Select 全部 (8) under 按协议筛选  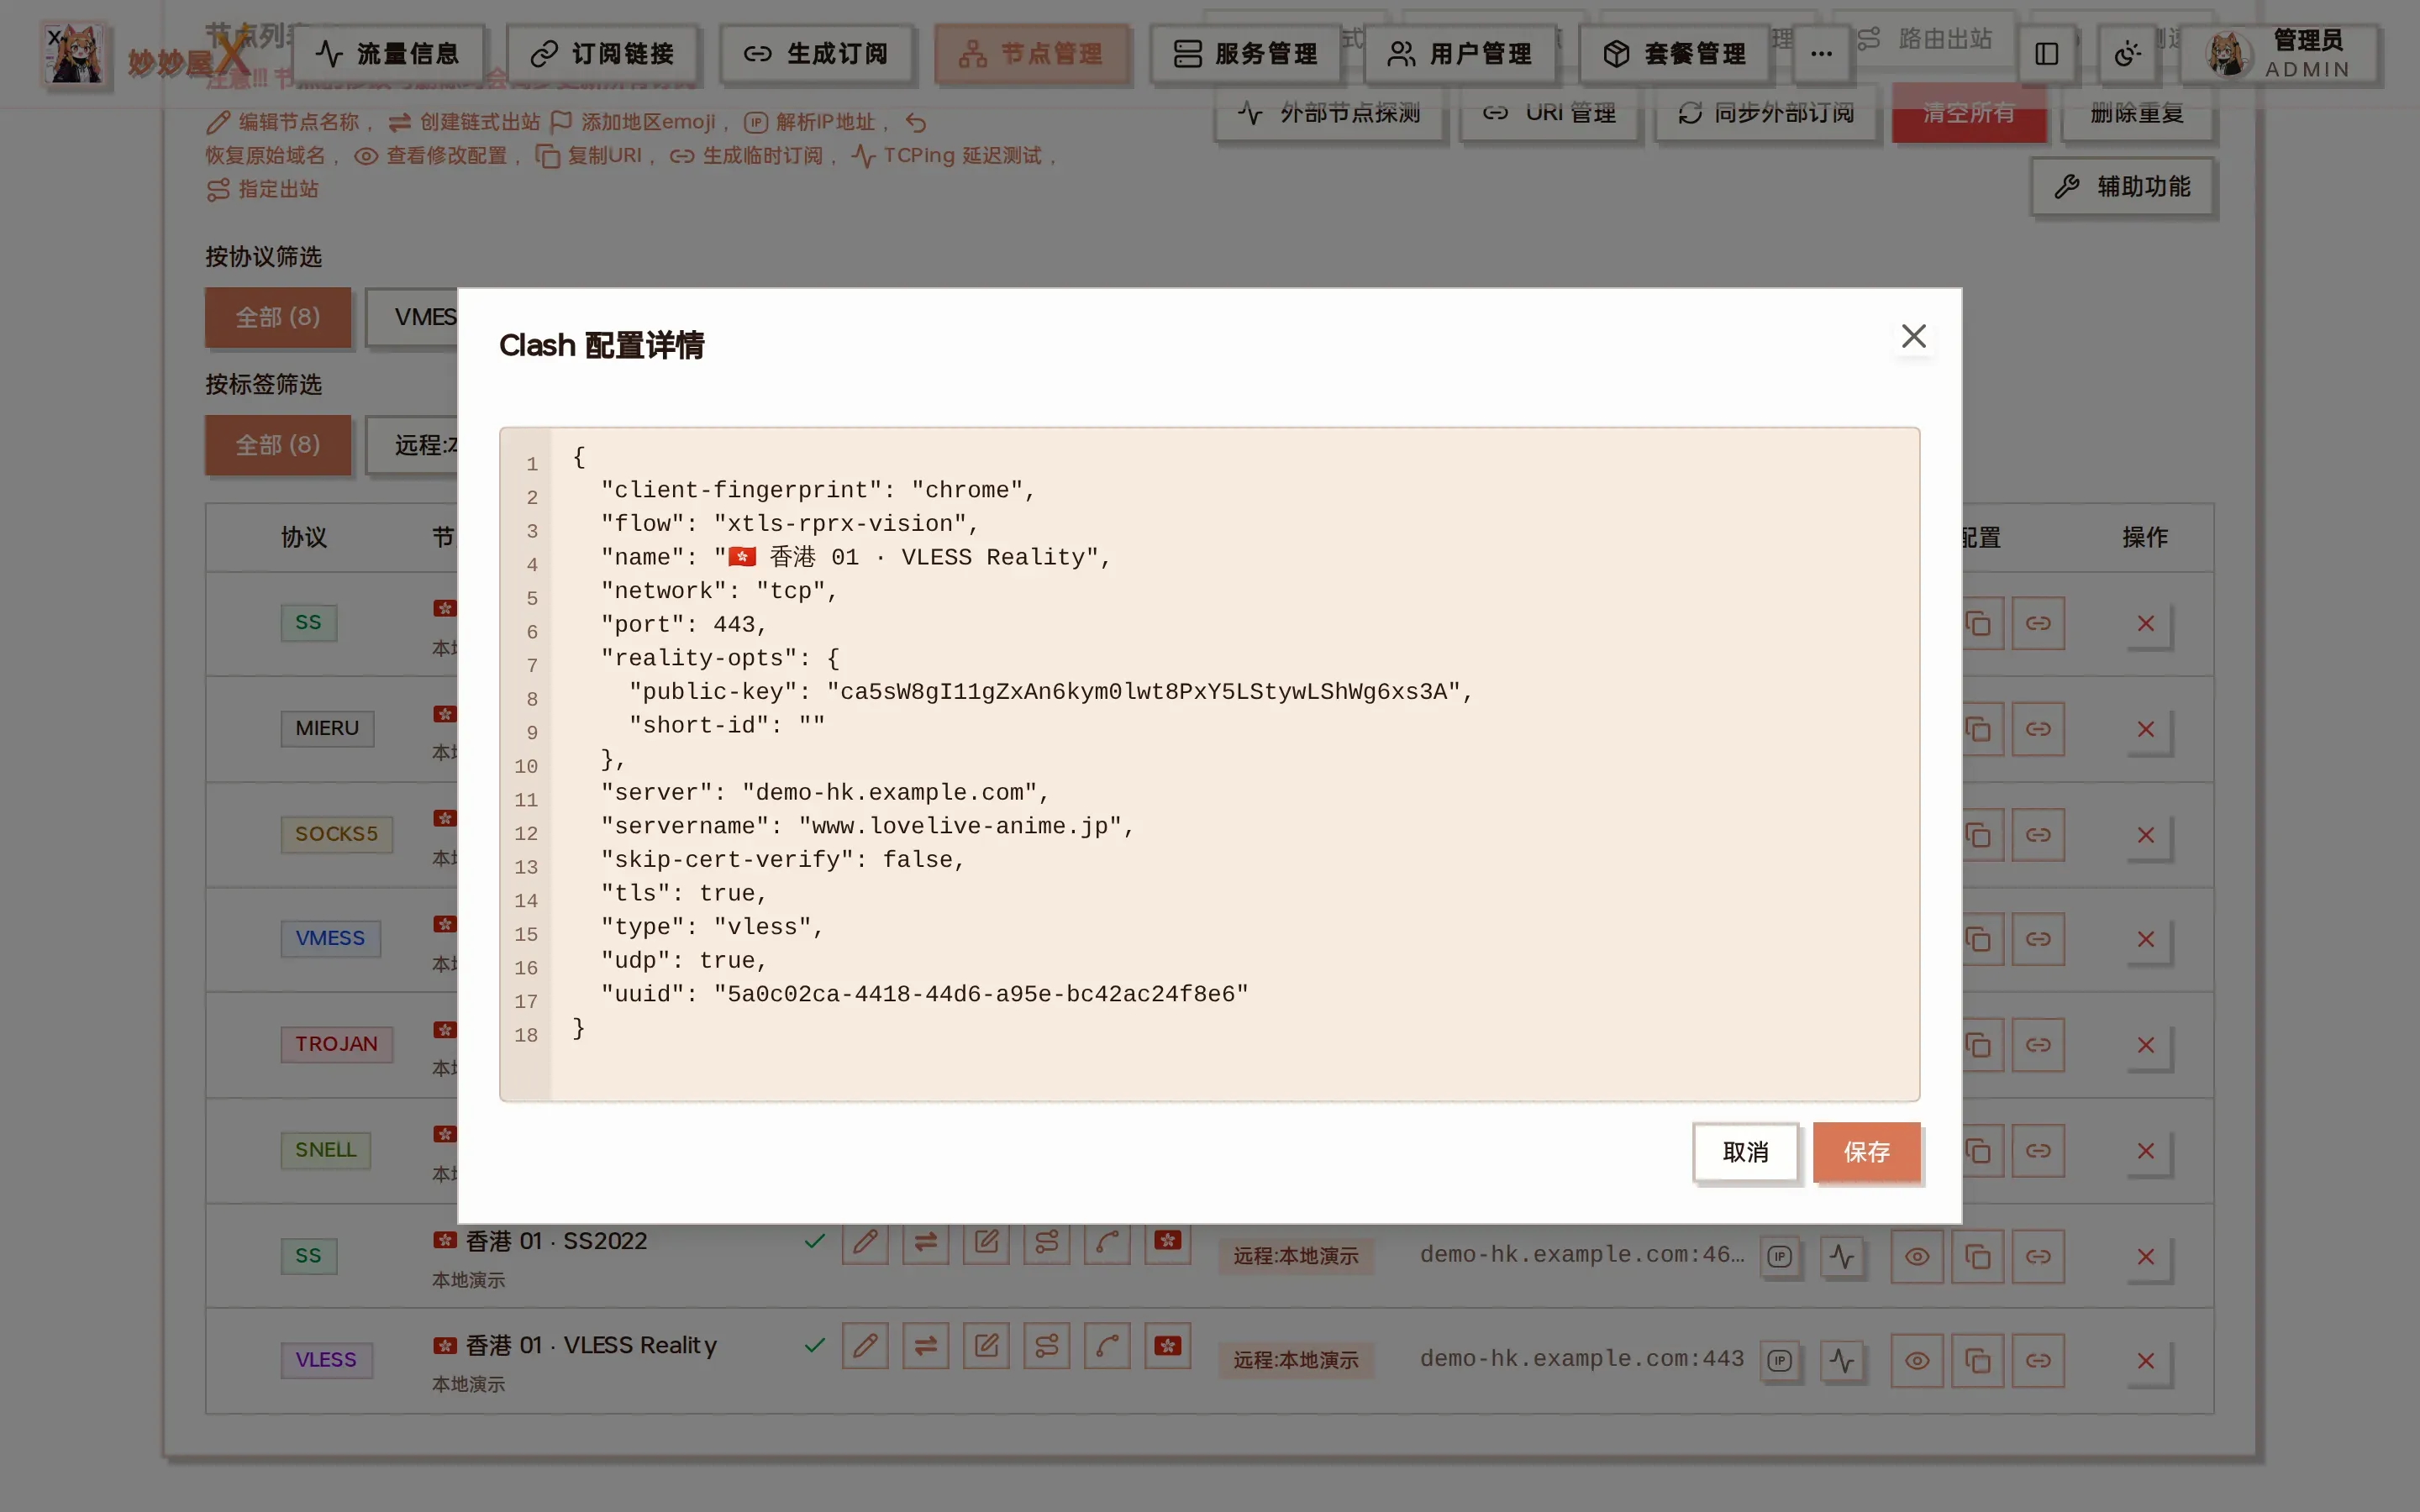[x=277, y=317]
